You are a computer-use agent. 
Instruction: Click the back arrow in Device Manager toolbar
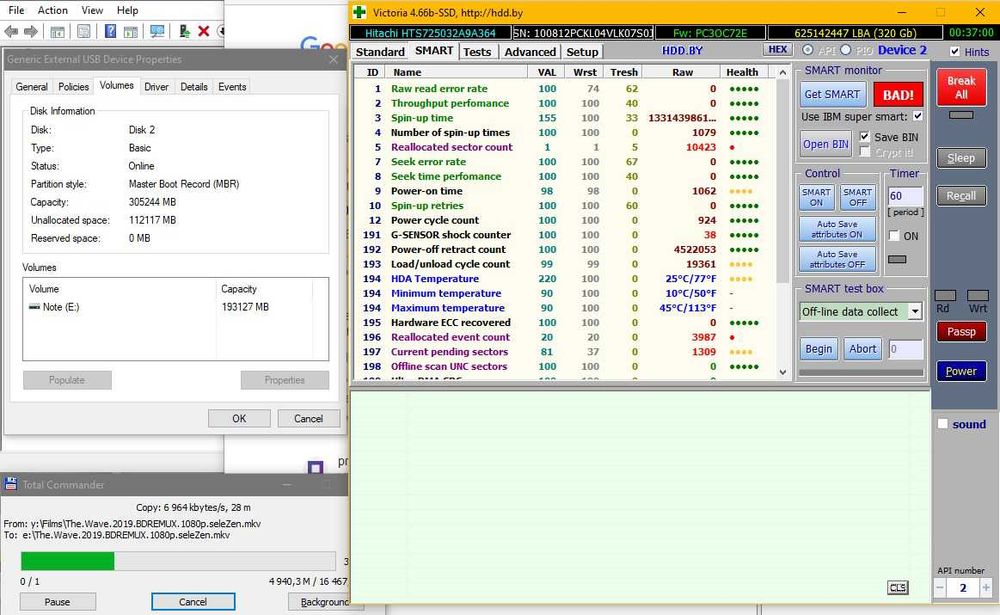pos(9,32)
